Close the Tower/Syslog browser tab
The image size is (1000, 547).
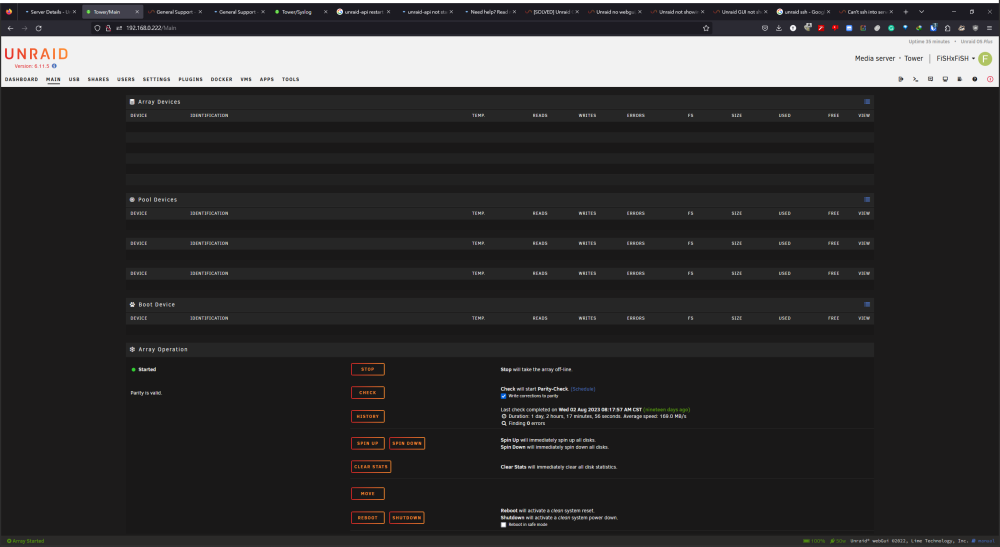click(x=325, y=11)
